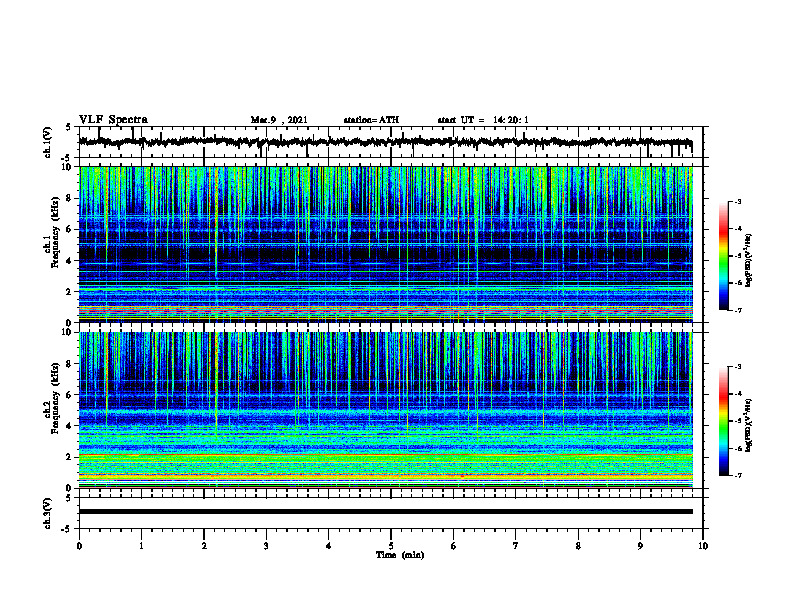Click time-axis tick label "5"
This screenshot has height=612, width=792.
click(391, 546)
